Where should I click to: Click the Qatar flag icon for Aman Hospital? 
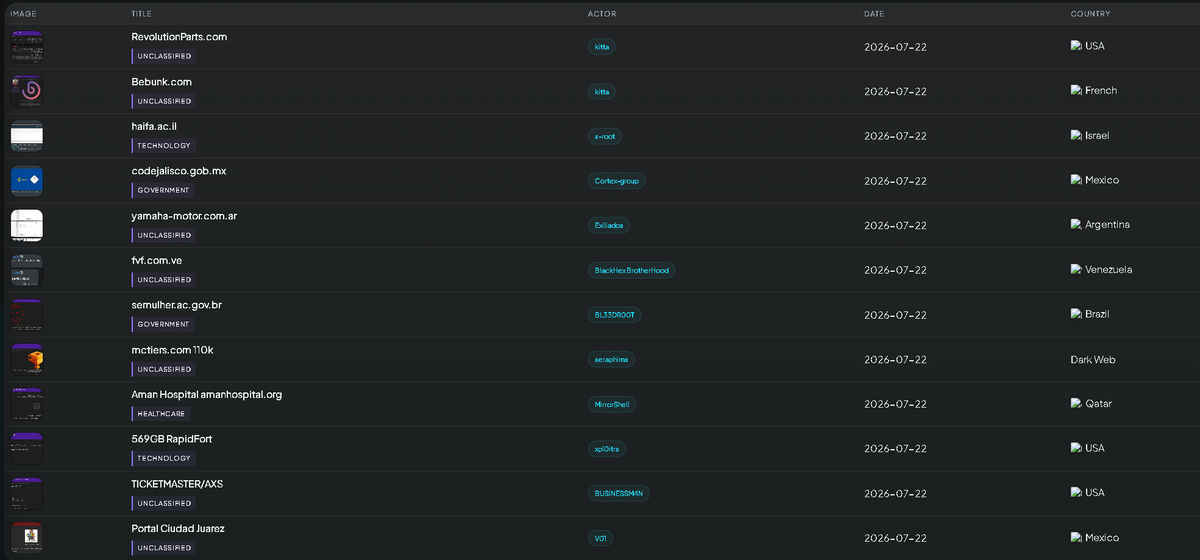click(1076, 404)
